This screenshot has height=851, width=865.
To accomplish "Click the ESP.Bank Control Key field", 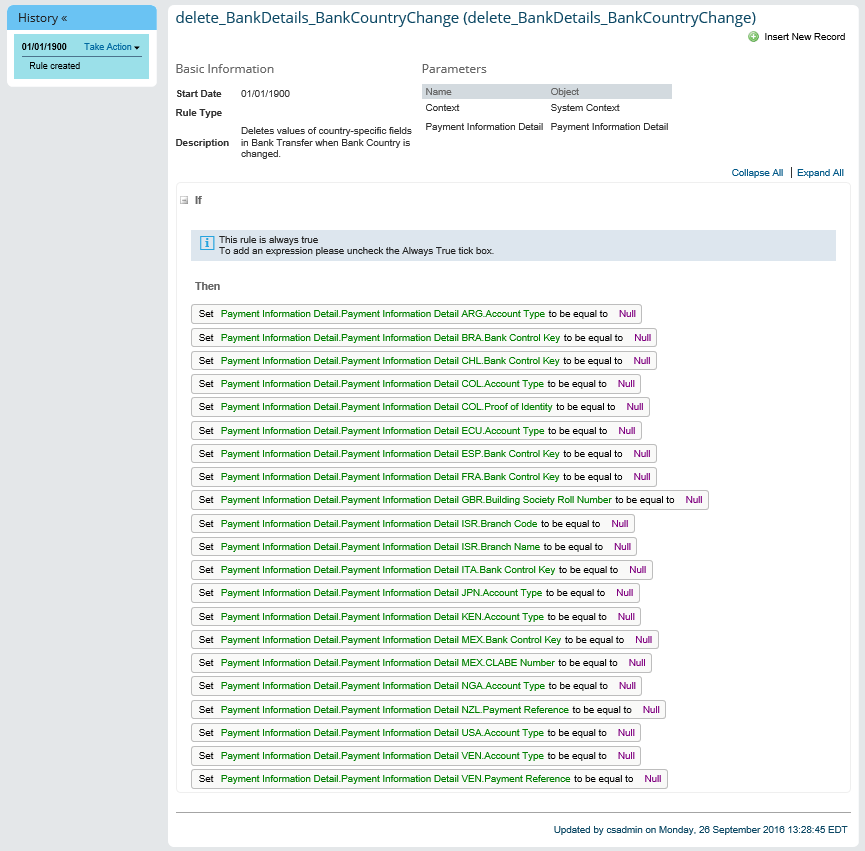I will (x=390, y=454).
